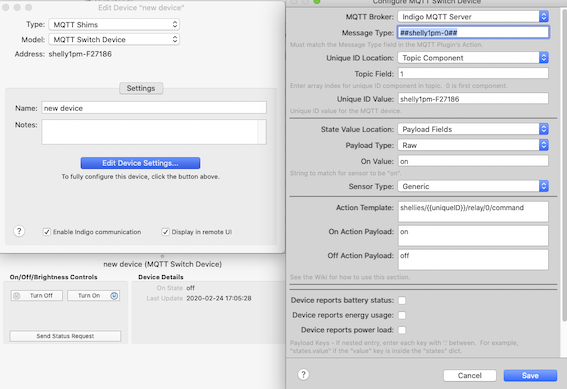Cancel the MQTT Switch configuration

pos(470,376)
